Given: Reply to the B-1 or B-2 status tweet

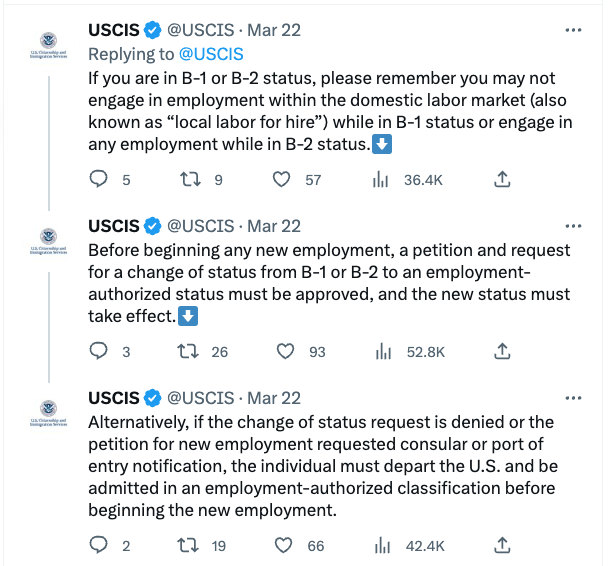Looking at the screenshot, I should [x=98, y=180].
